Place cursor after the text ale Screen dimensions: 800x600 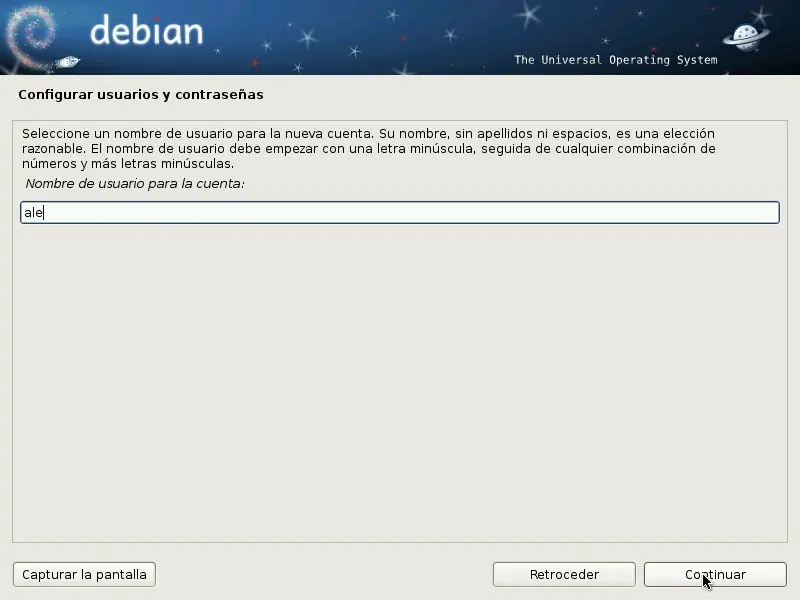click(42, 212)
